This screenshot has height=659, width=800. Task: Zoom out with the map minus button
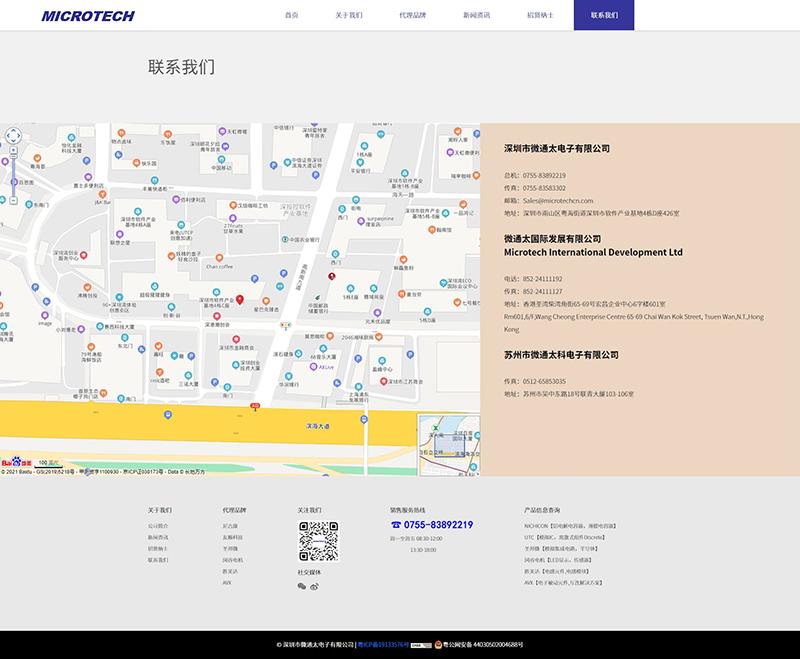tap(13, 200)
